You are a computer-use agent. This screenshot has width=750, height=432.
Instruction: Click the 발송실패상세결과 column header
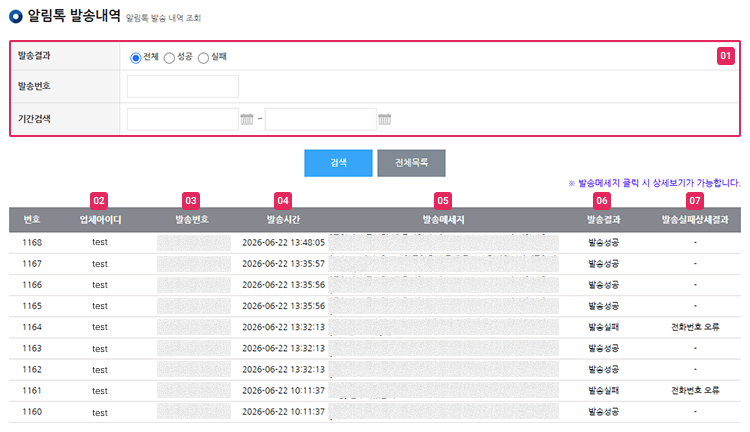tap(695, 220)
